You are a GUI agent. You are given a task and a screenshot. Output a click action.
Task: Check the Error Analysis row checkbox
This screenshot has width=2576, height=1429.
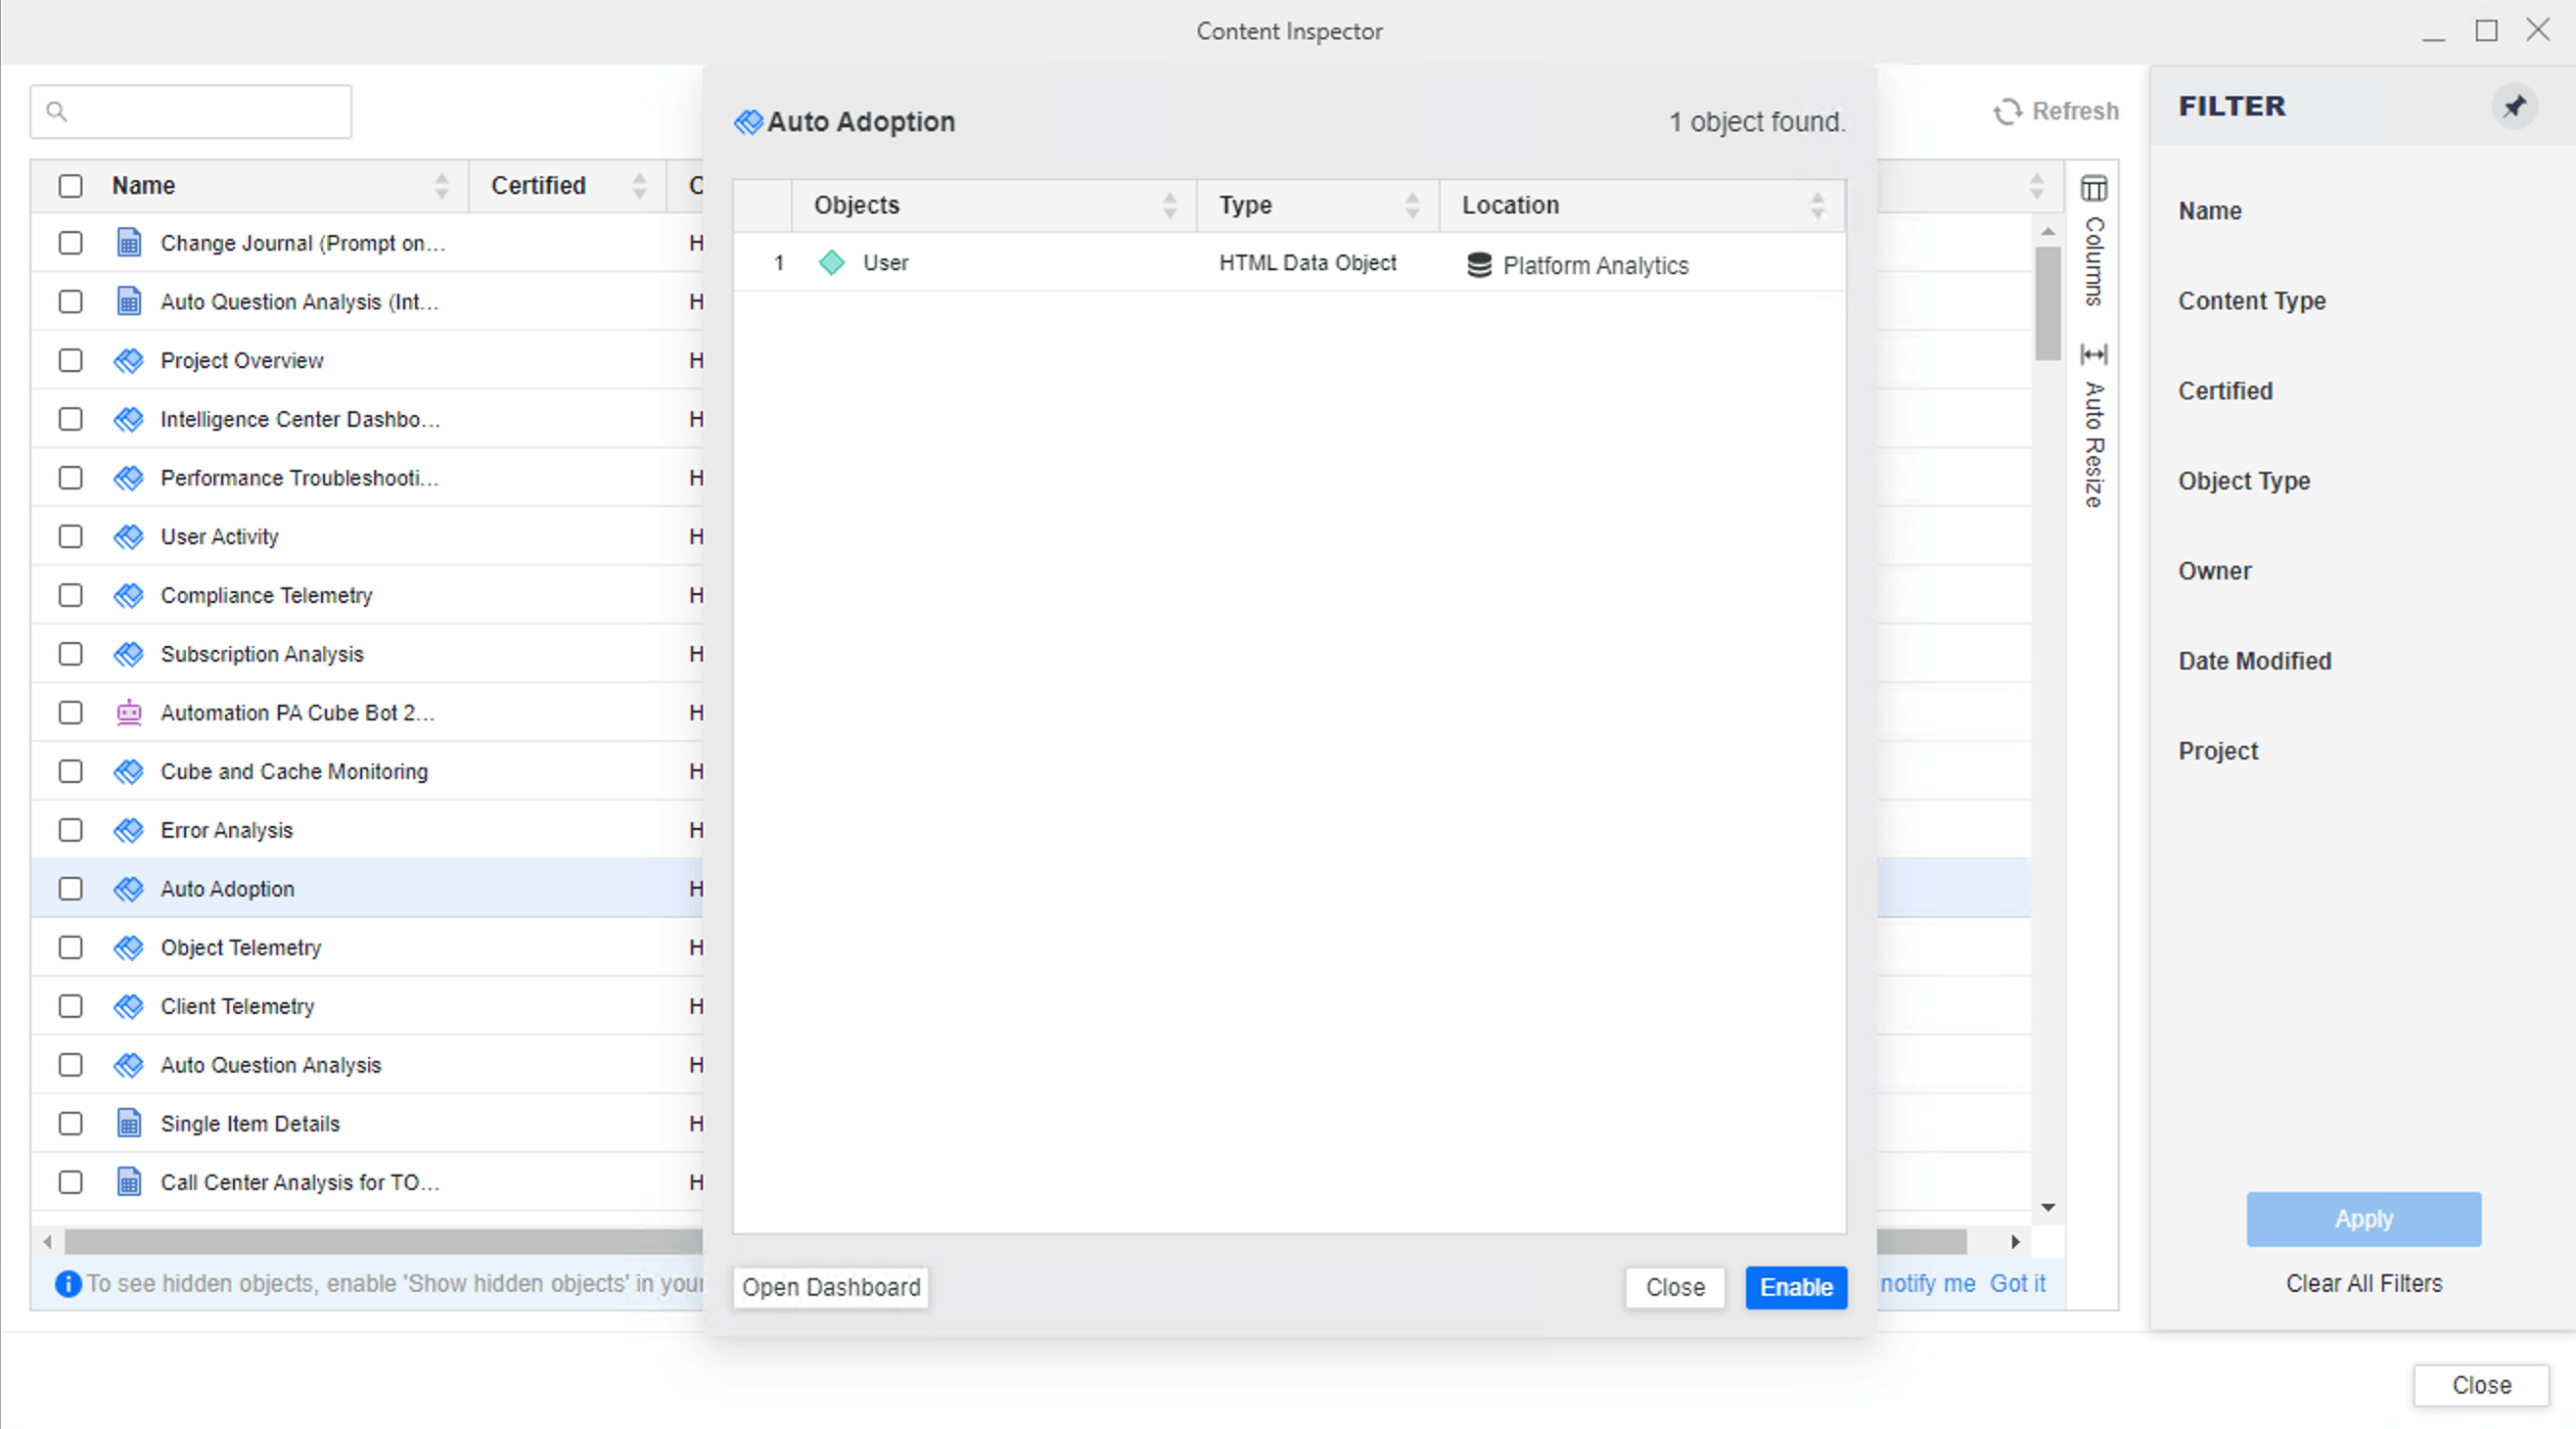point(70,830)
